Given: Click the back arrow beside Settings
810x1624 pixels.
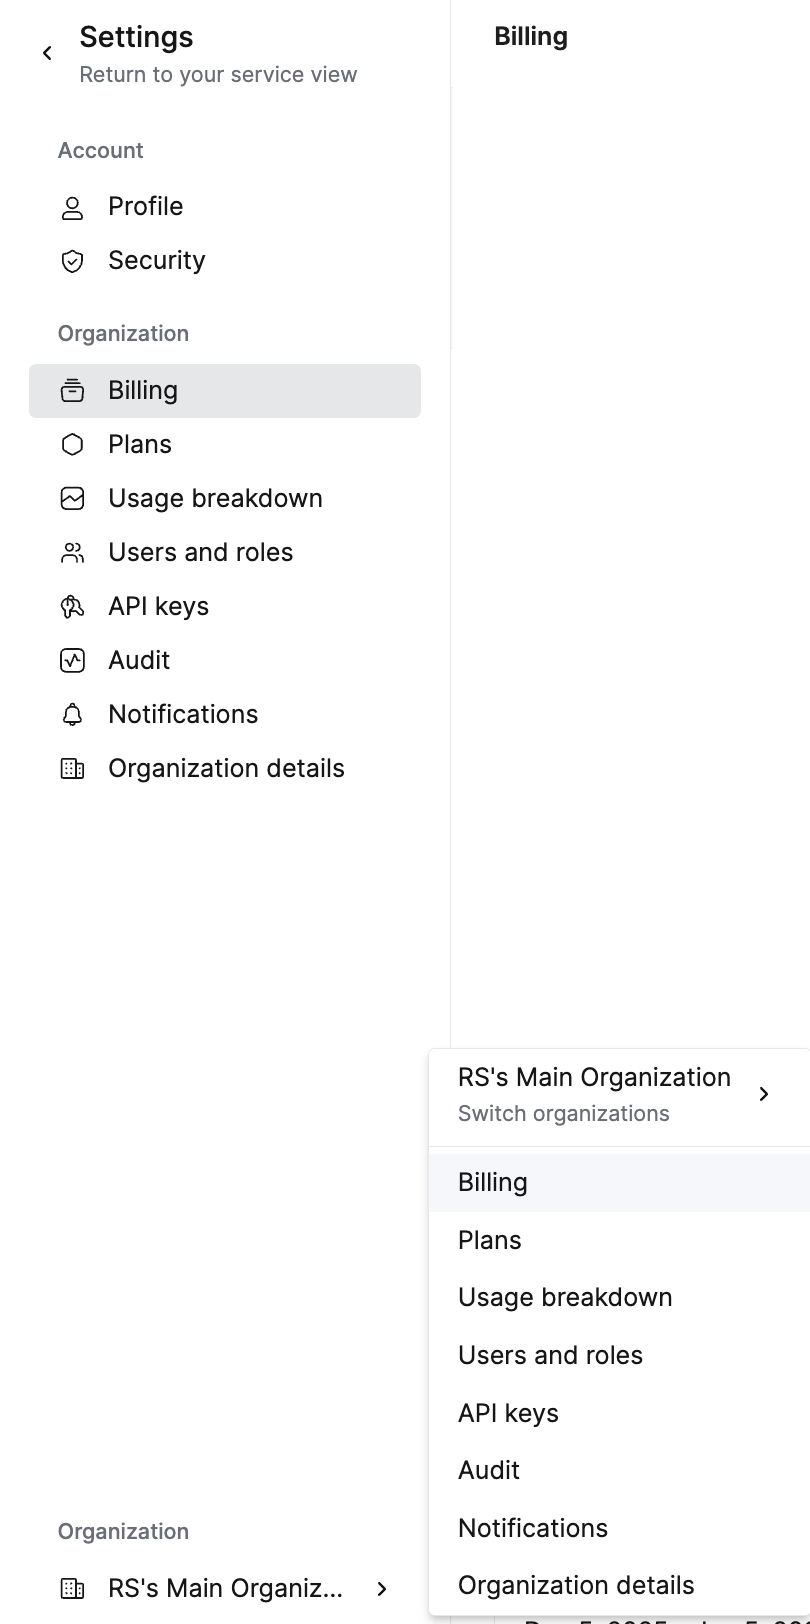Looking at the screenshot, I should pyautogui.click(x=47, y=53).
